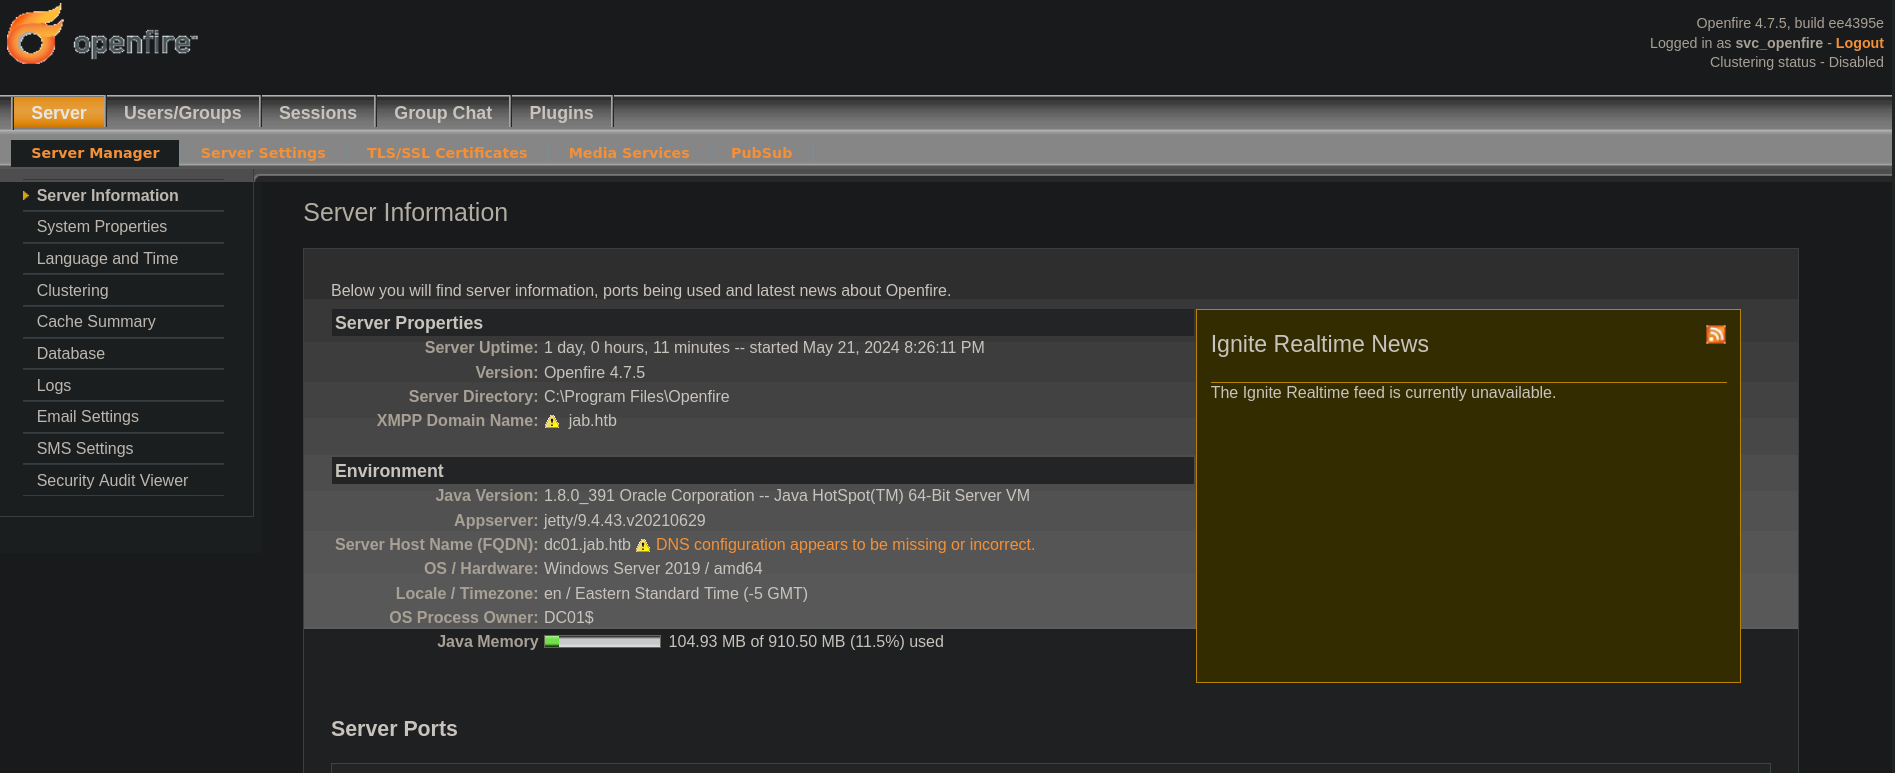Click 'Openfire 4.7.5, build ee4395e' header text
This screenshot has width=1895, height=773.
tap(1789, 23)
